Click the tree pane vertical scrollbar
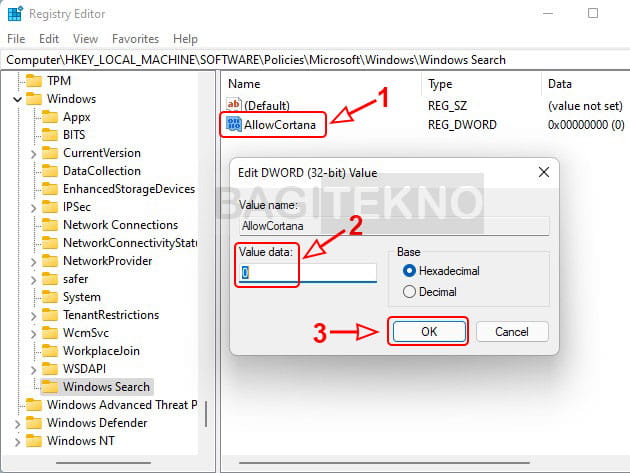Viewport: 630px width, 473px height. click(x=206, y=414)
